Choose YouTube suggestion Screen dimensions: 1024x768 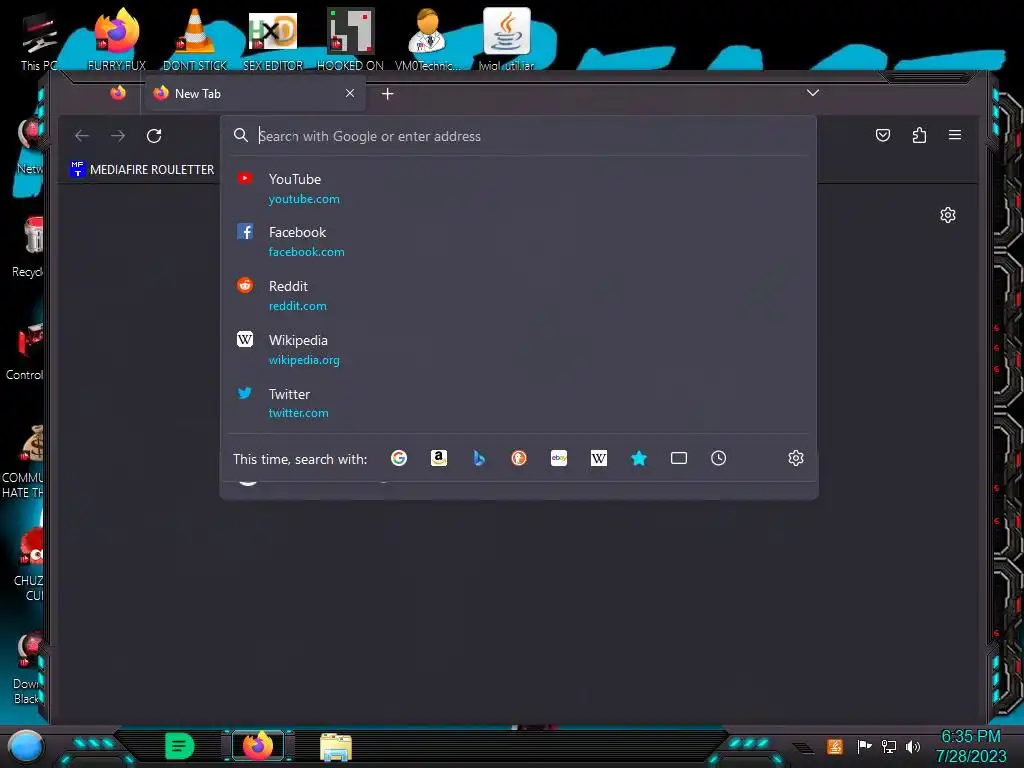click(x=519, y=188)
